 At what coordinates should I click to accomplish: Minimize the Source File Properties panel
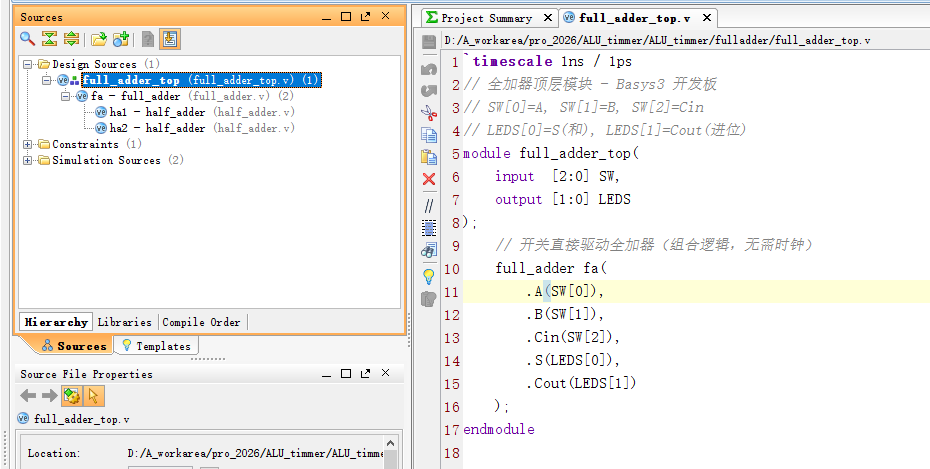click(326, 374)
